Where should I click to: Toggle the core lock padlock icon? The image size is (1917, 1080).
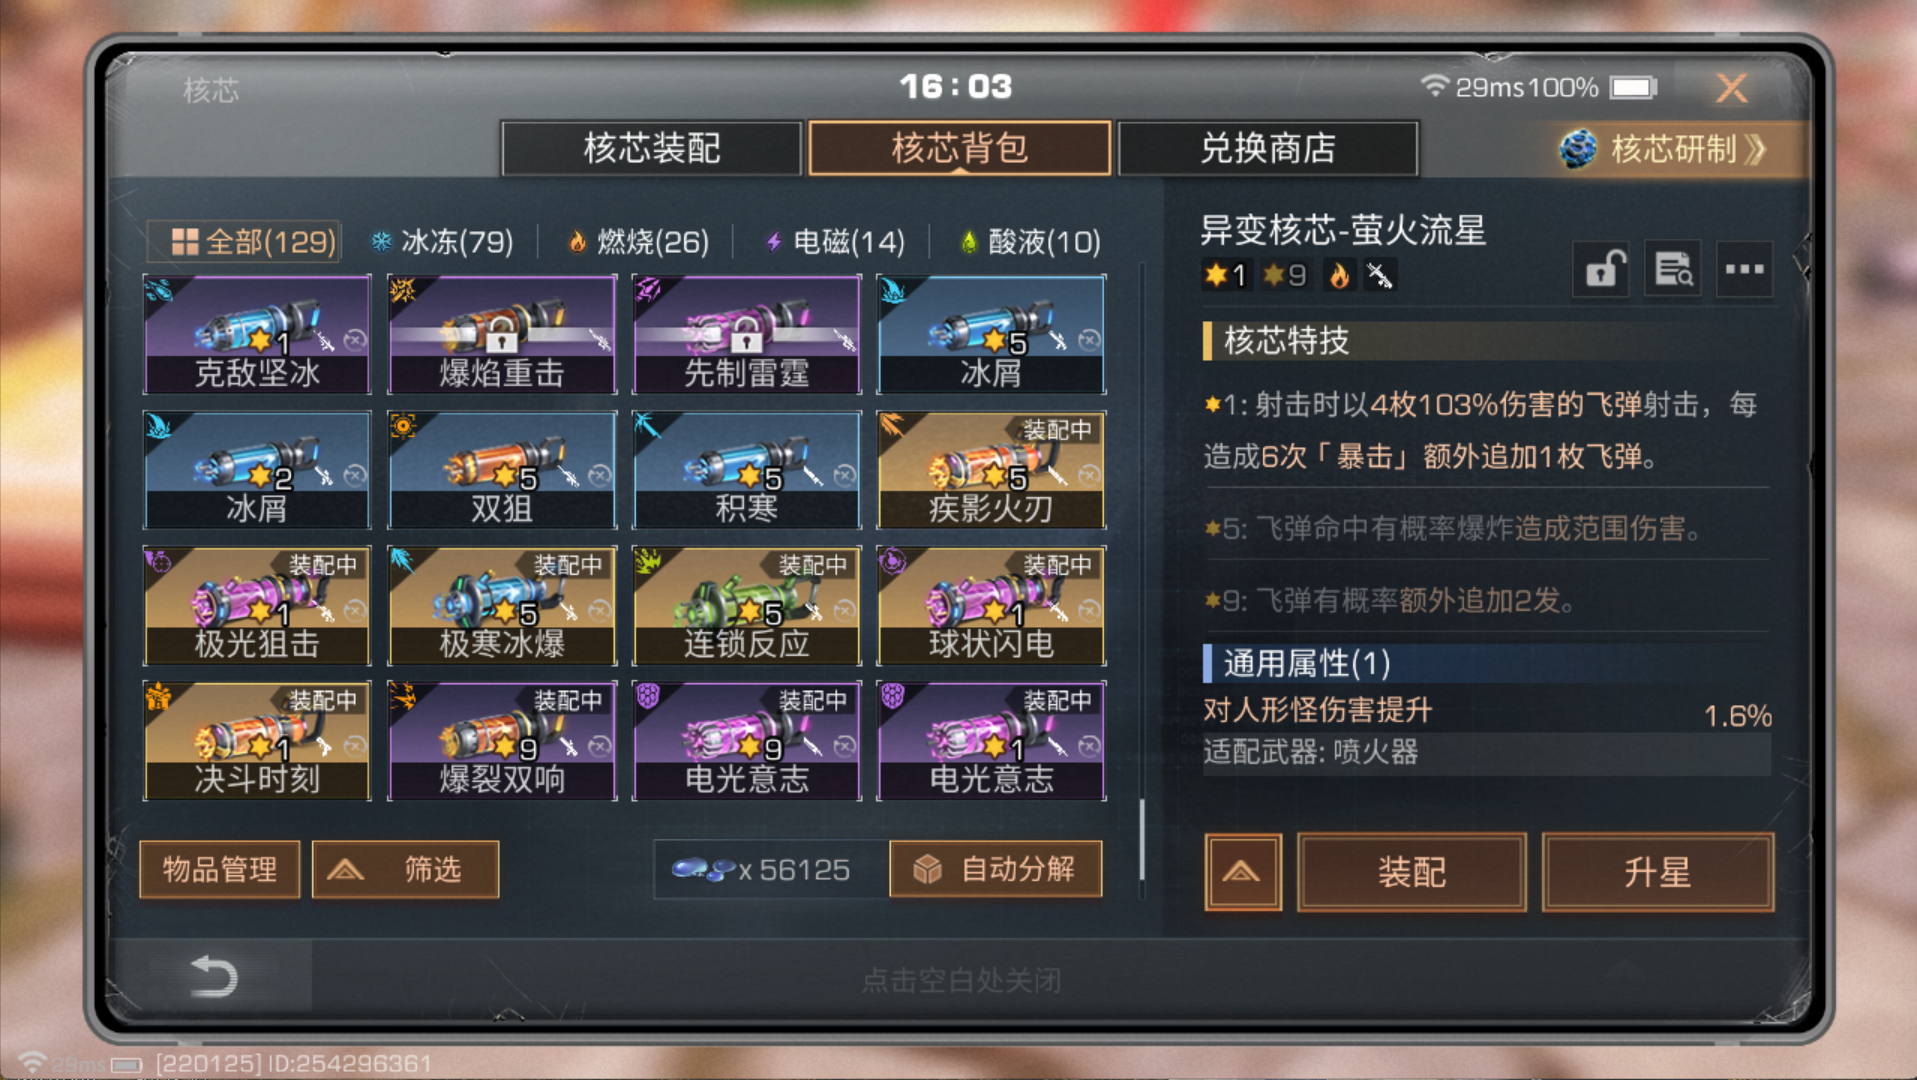click(1601, 269)
